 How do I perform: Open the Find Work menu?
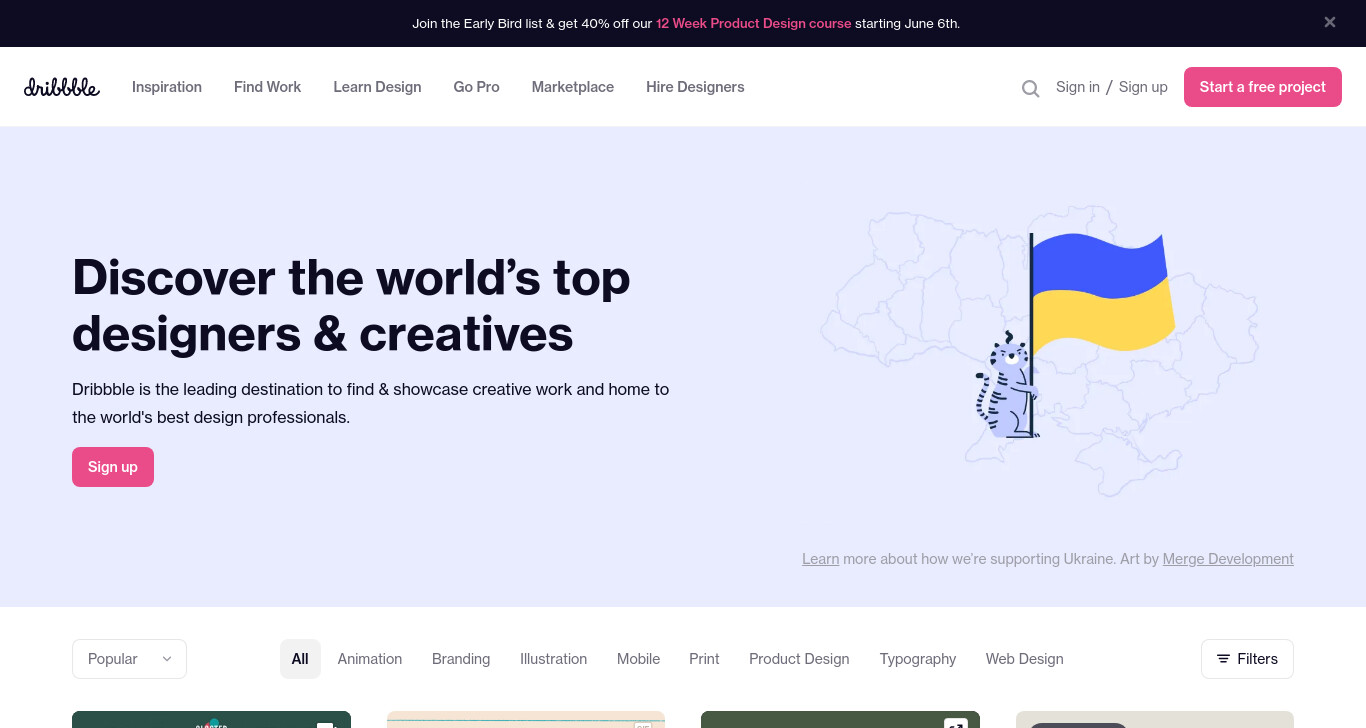[x=267, y=87]
